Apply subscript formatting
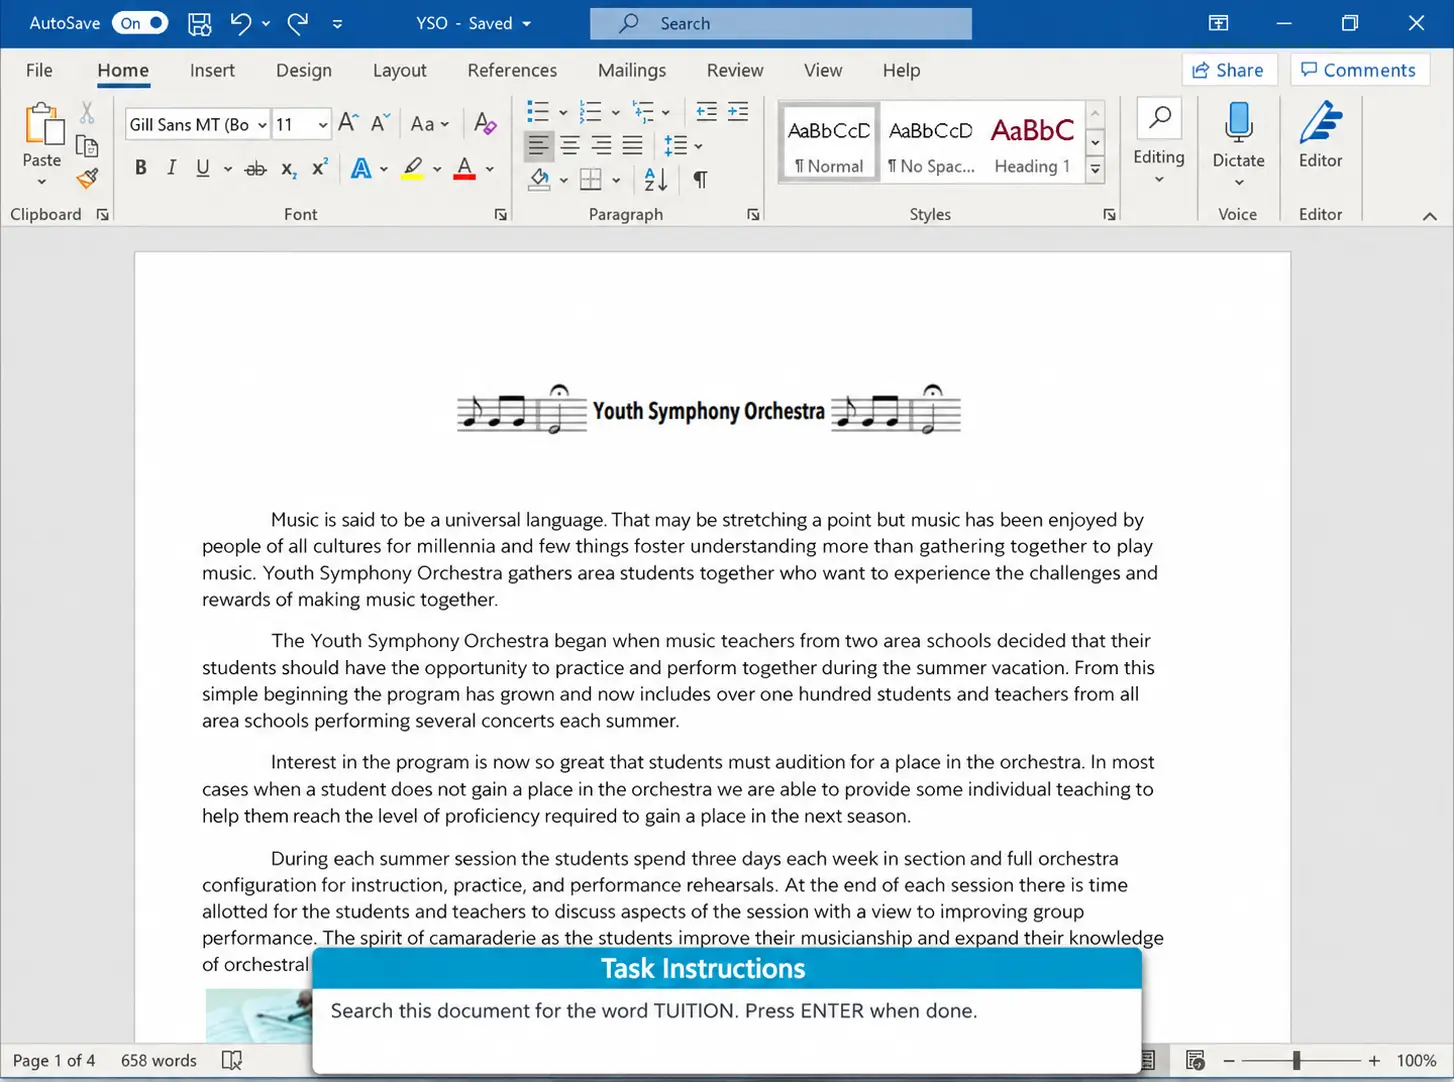Viewport: 1454px width, 1082px height. click(x=288, y=169)
